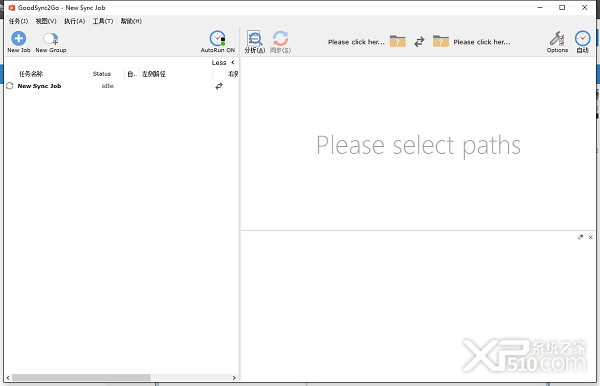Close the GoodSync2Go window
600x386 pixels.
tap(584, 8)
